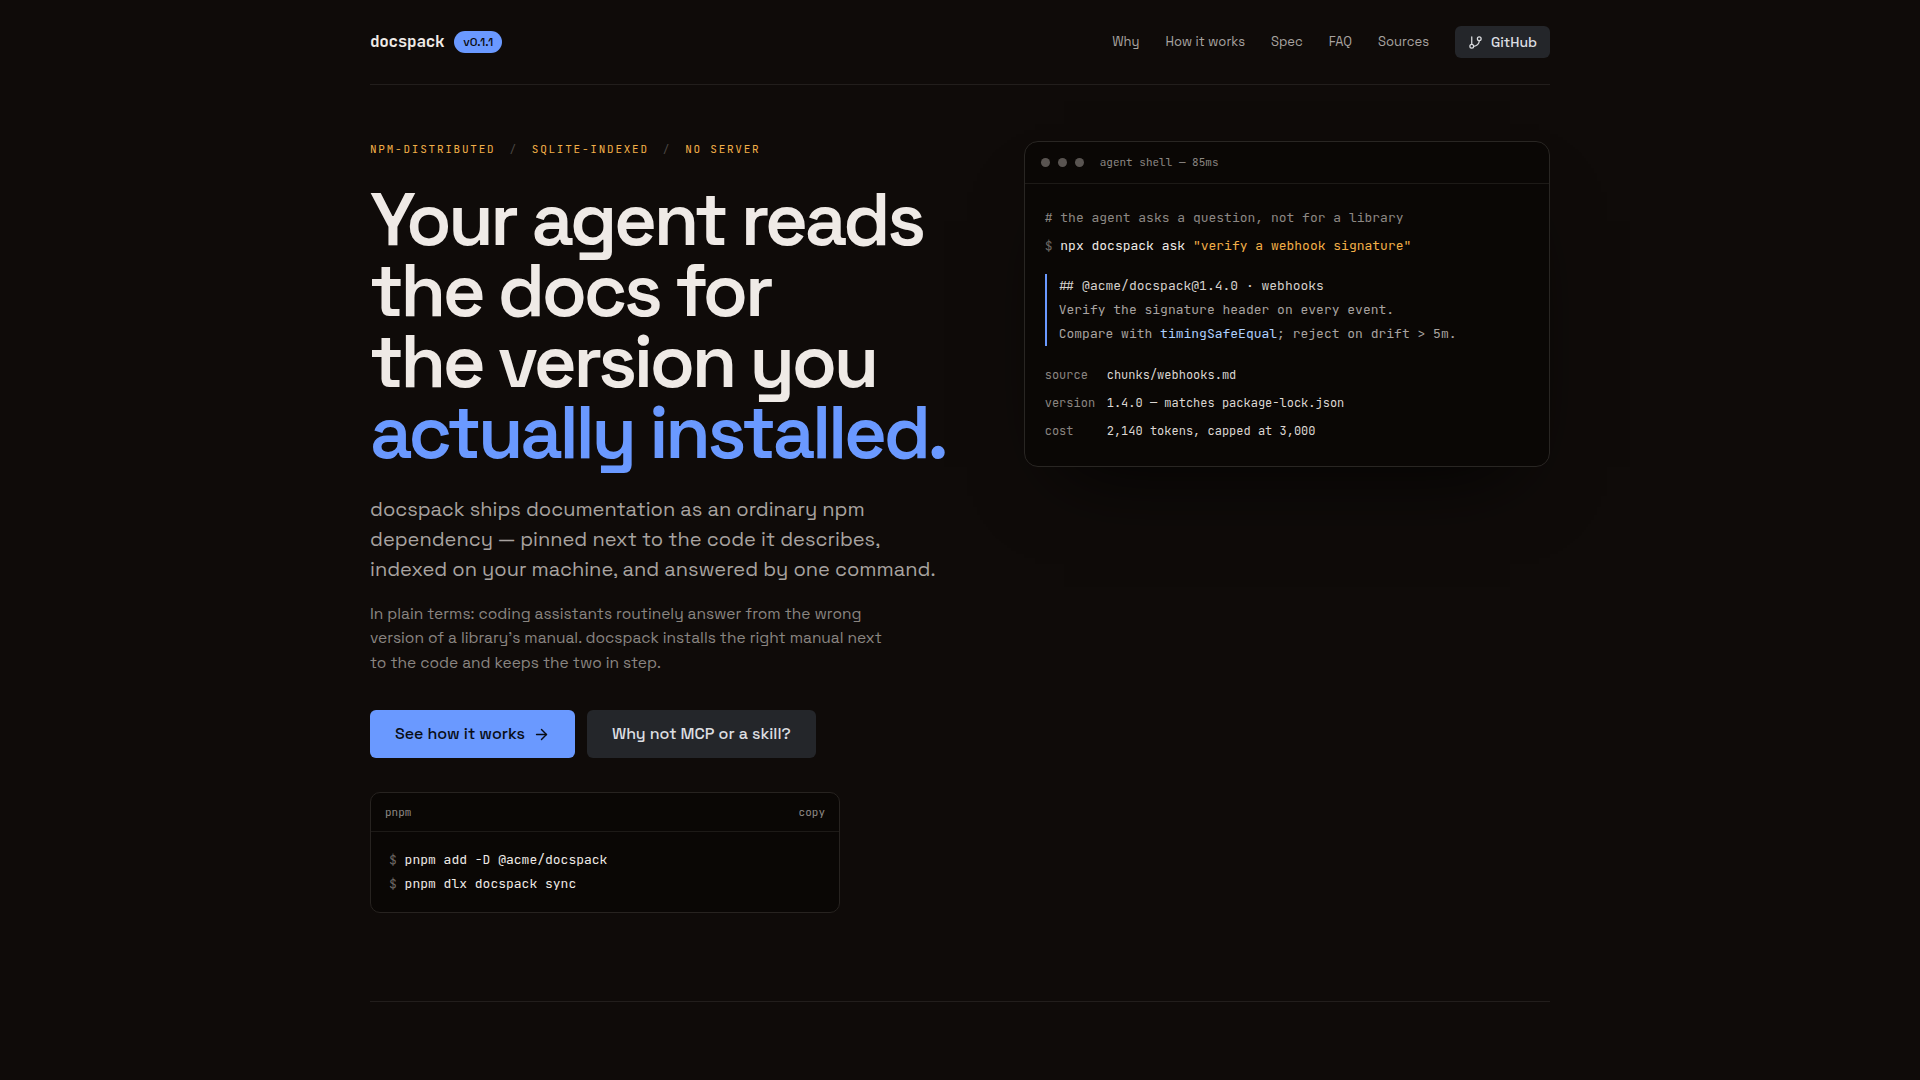The width and height of the screenshot is (1920, 1080).
Task: Open the Why nav link
Action: [1125, 42]
